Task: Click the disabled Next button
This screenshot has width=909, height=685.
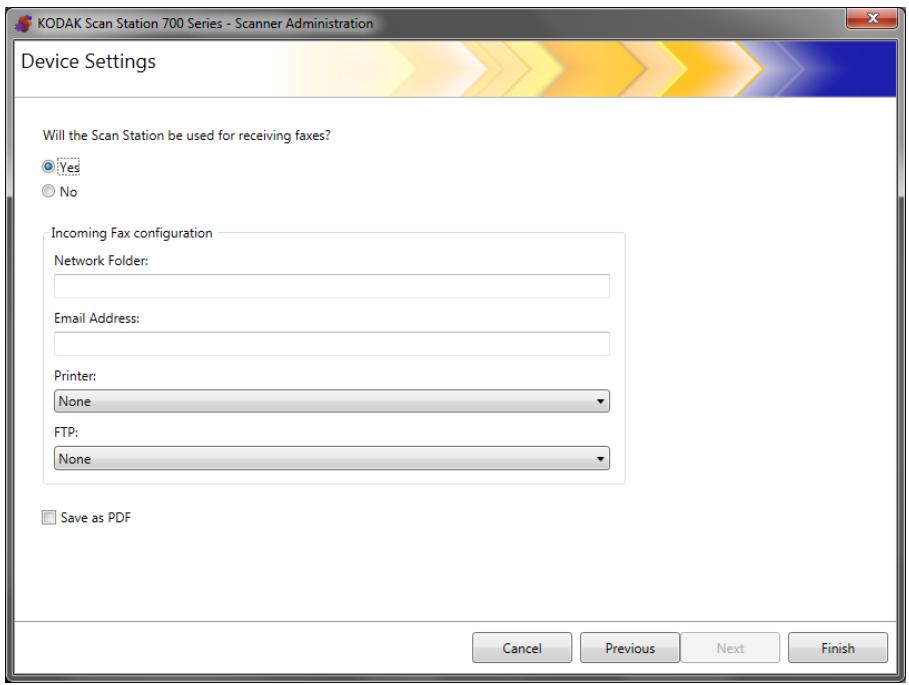Action: [x=730, y=648]
